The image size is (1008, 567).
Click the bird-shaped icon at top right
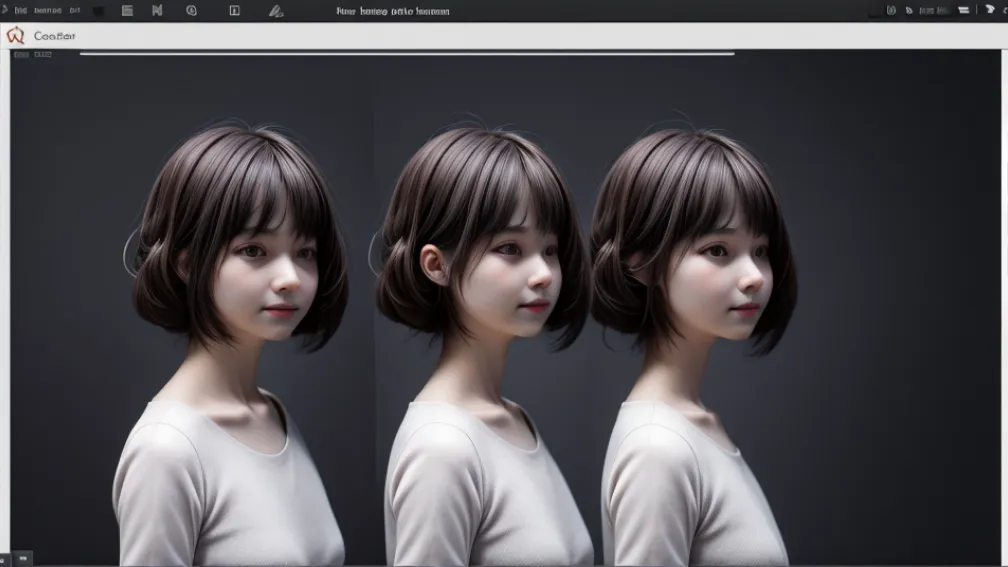click(990, 9)
